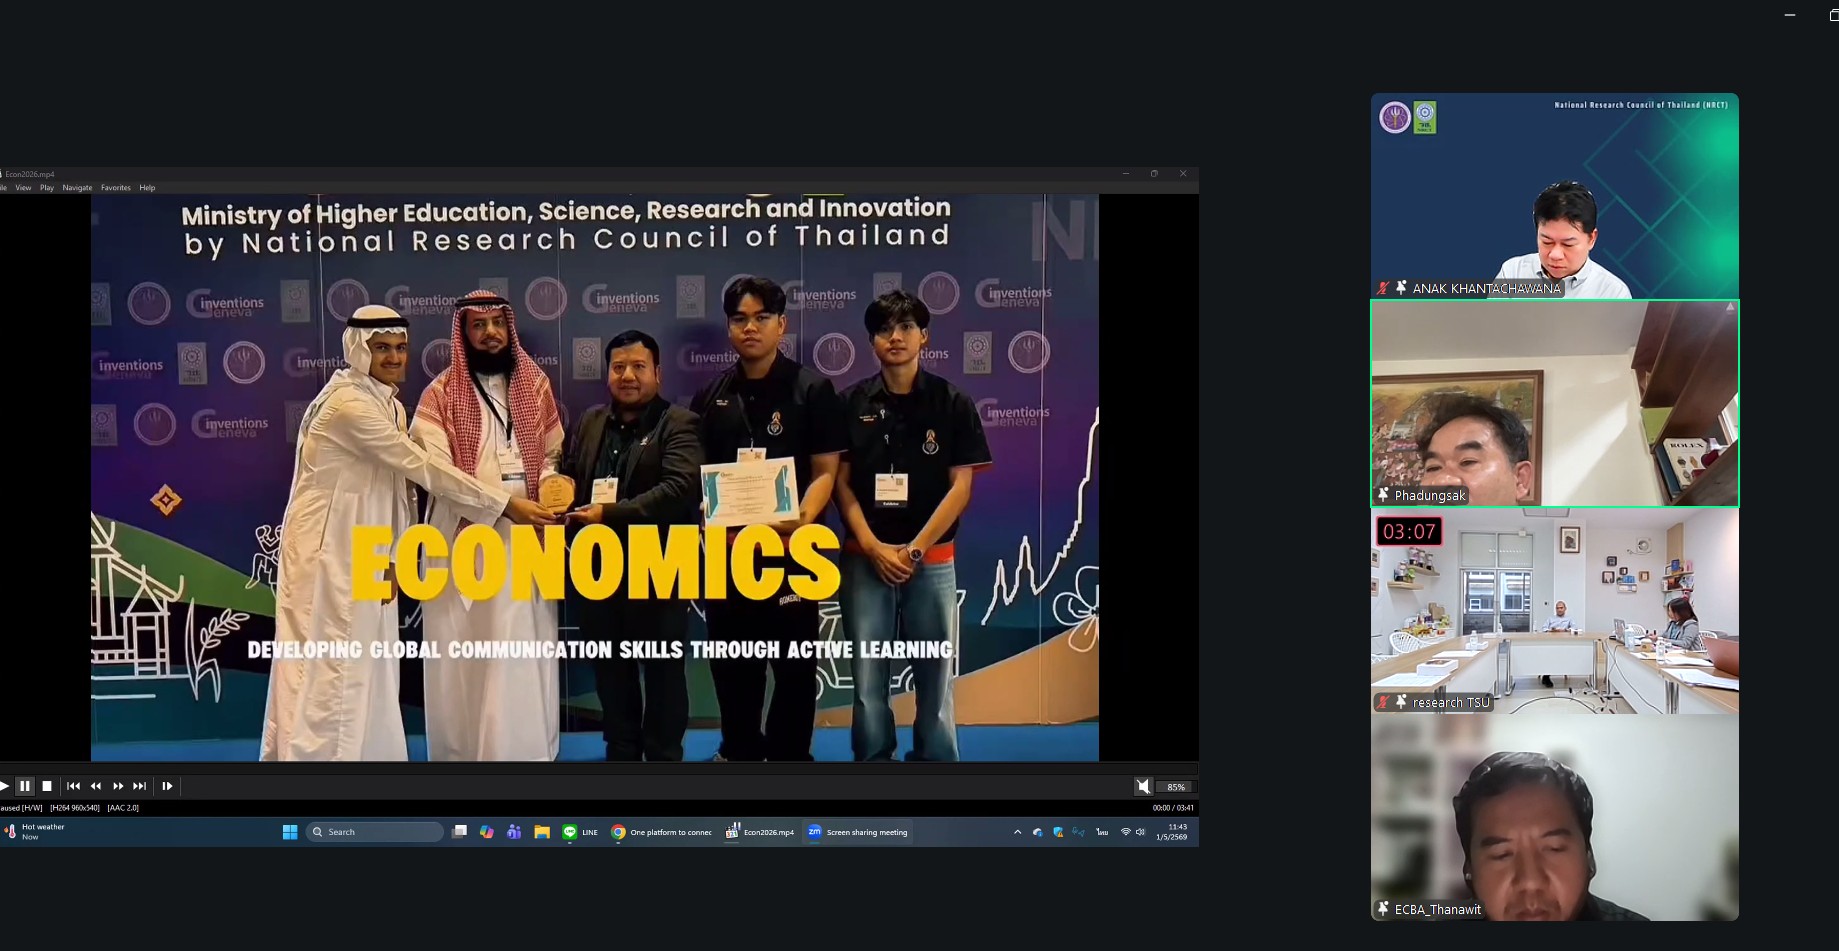Open the Hot weather widget
1839x951 pixels.
tap(35, 832)
